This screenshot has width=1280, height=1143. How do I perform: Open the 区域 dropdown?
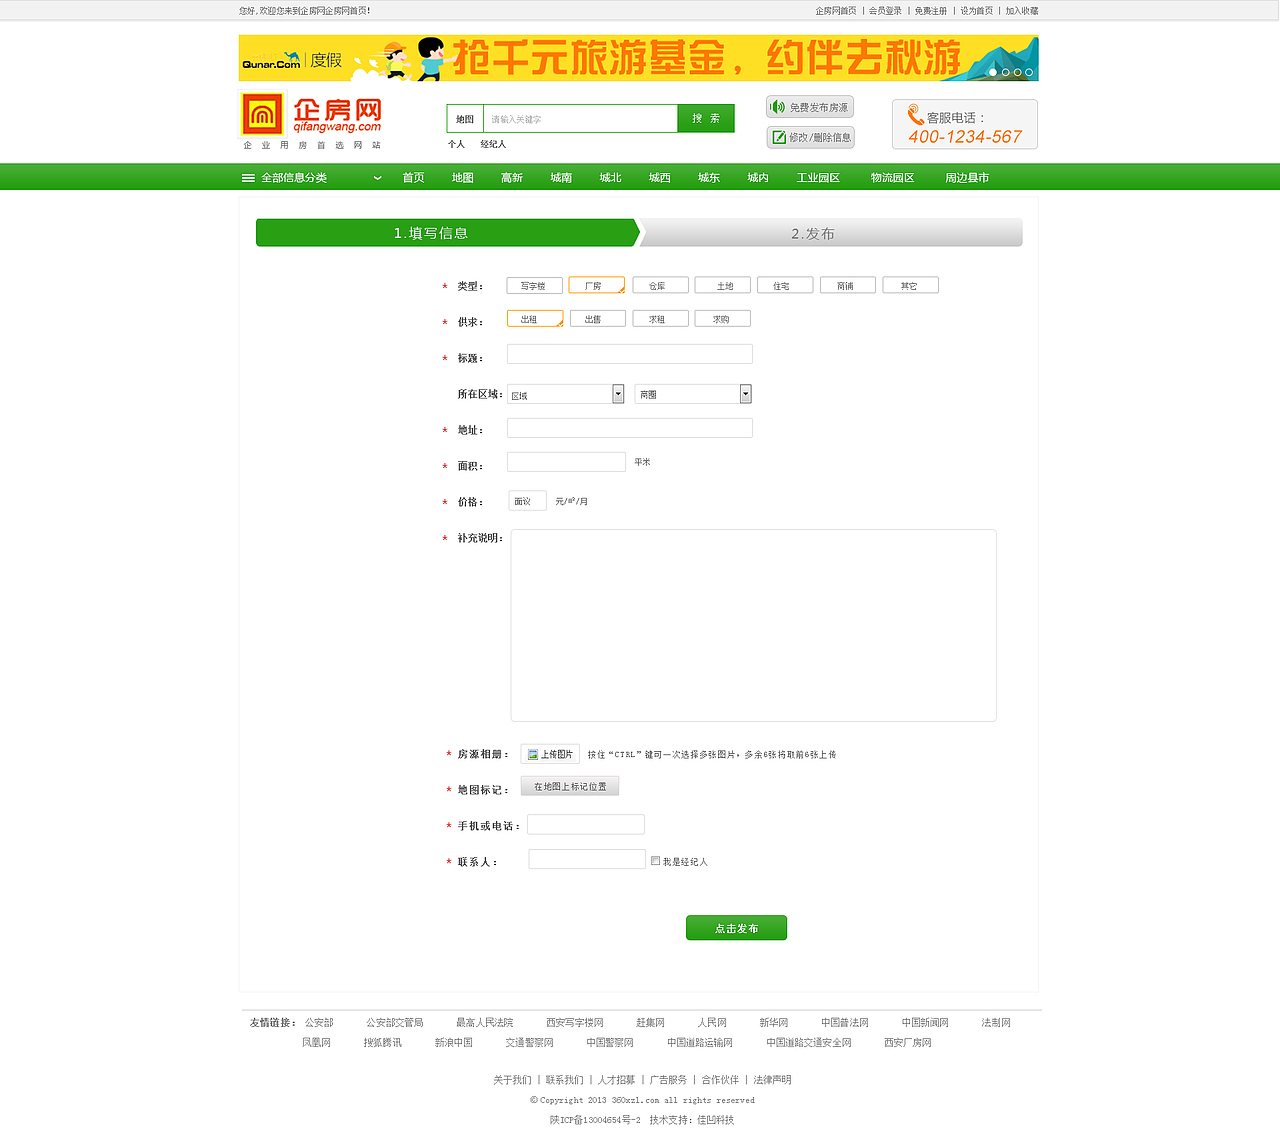(x=565, y=394)
